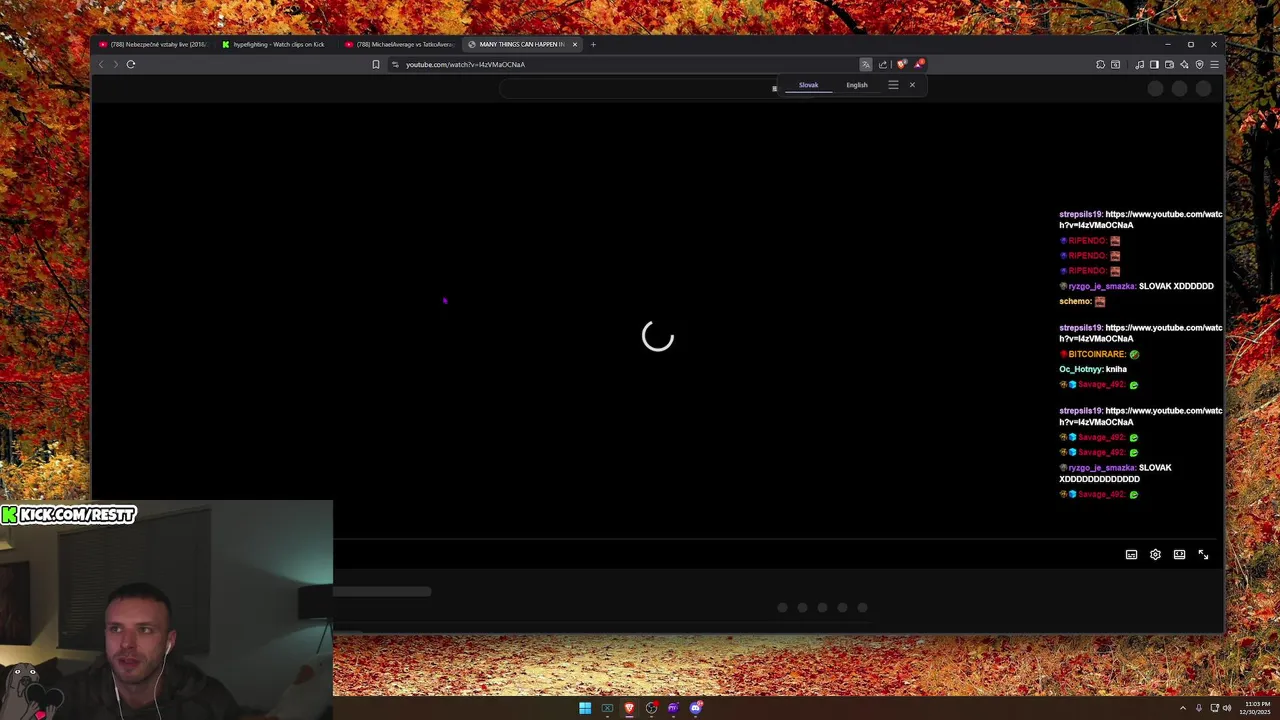Screen dimensions: 1280x720
Task: Open Brave Rewards triangle icon
Action: coord(919,64)
